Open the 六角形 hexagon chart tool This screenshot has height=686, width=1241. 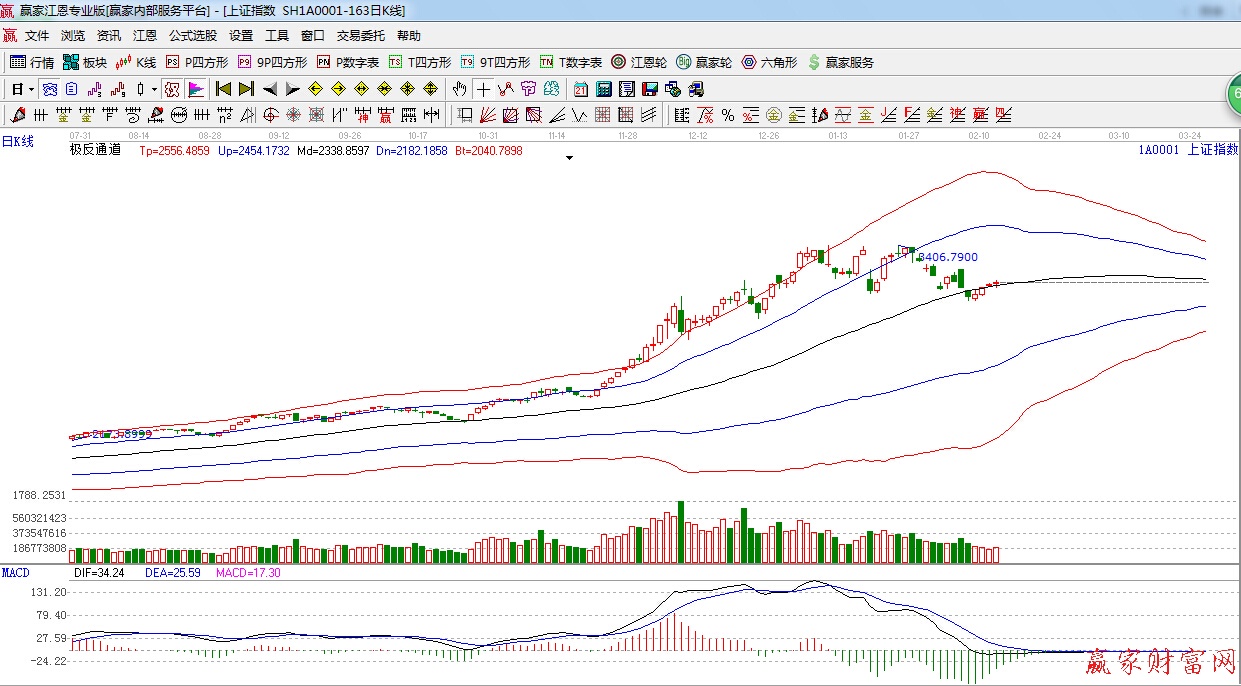pos(769,62)
